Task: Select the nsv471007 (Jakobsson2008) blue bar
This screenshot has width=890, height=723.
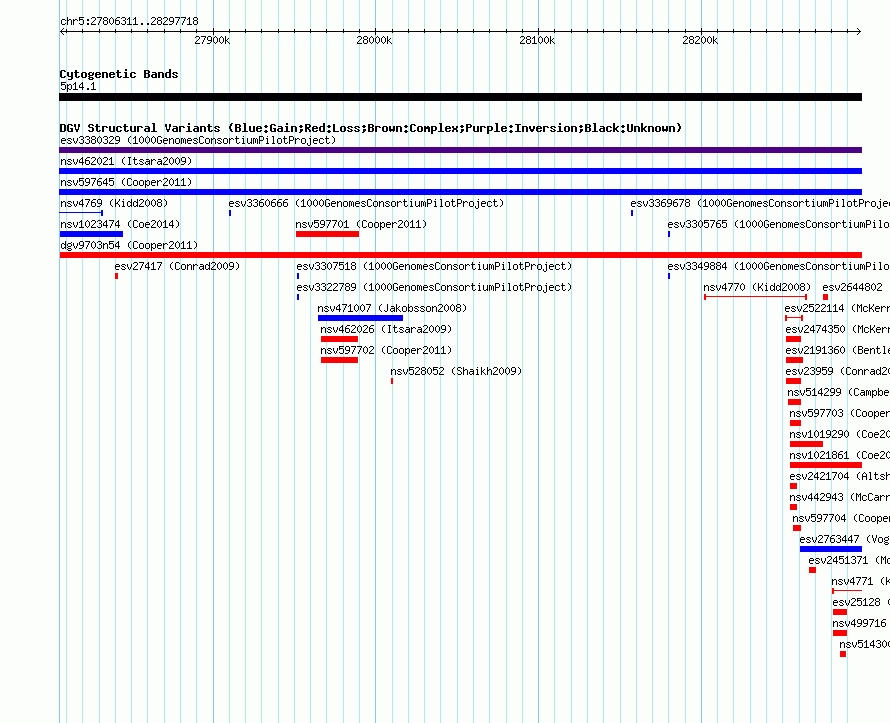Action: click(360, 318)
